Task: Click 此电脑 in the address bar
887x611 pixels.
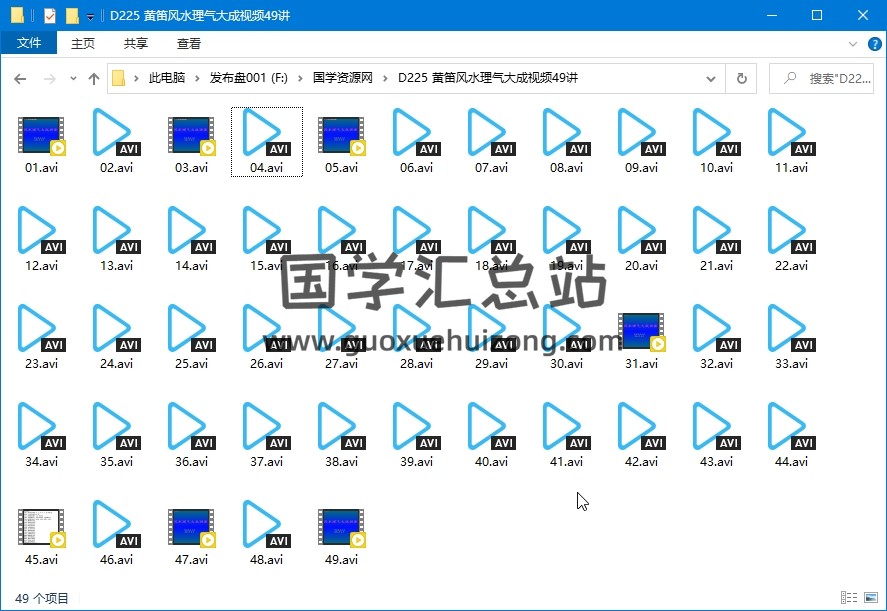Action: point(167,79)
